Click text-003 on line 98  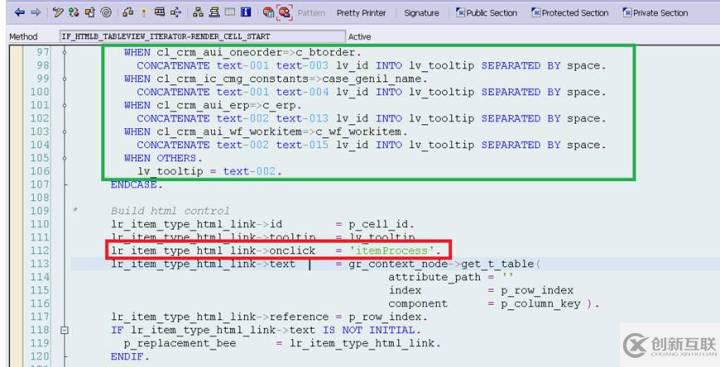point(302,65)
